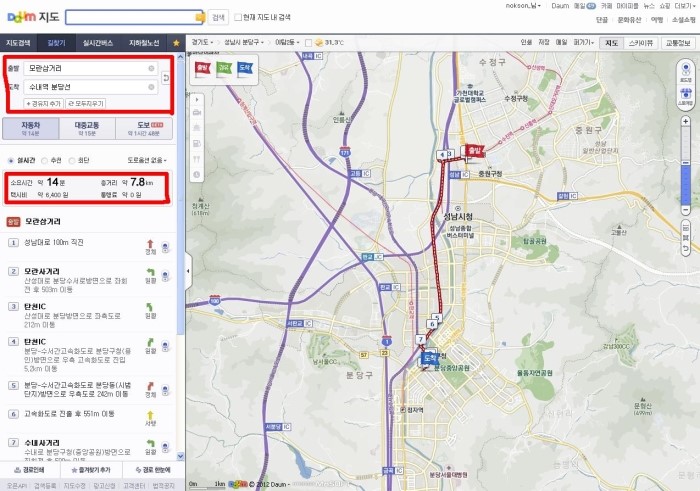Switch to the 지도검색 tab
The width and height of the screenshot is (700, 491).
pos(18,43)
